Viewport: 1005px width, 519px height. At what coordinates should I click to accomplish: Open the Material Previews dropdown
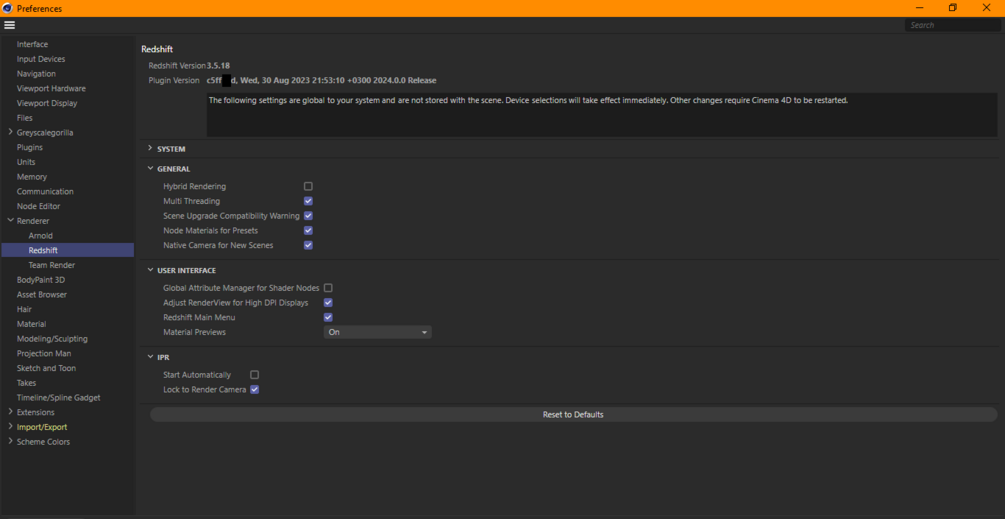click(x=378, y=333)
